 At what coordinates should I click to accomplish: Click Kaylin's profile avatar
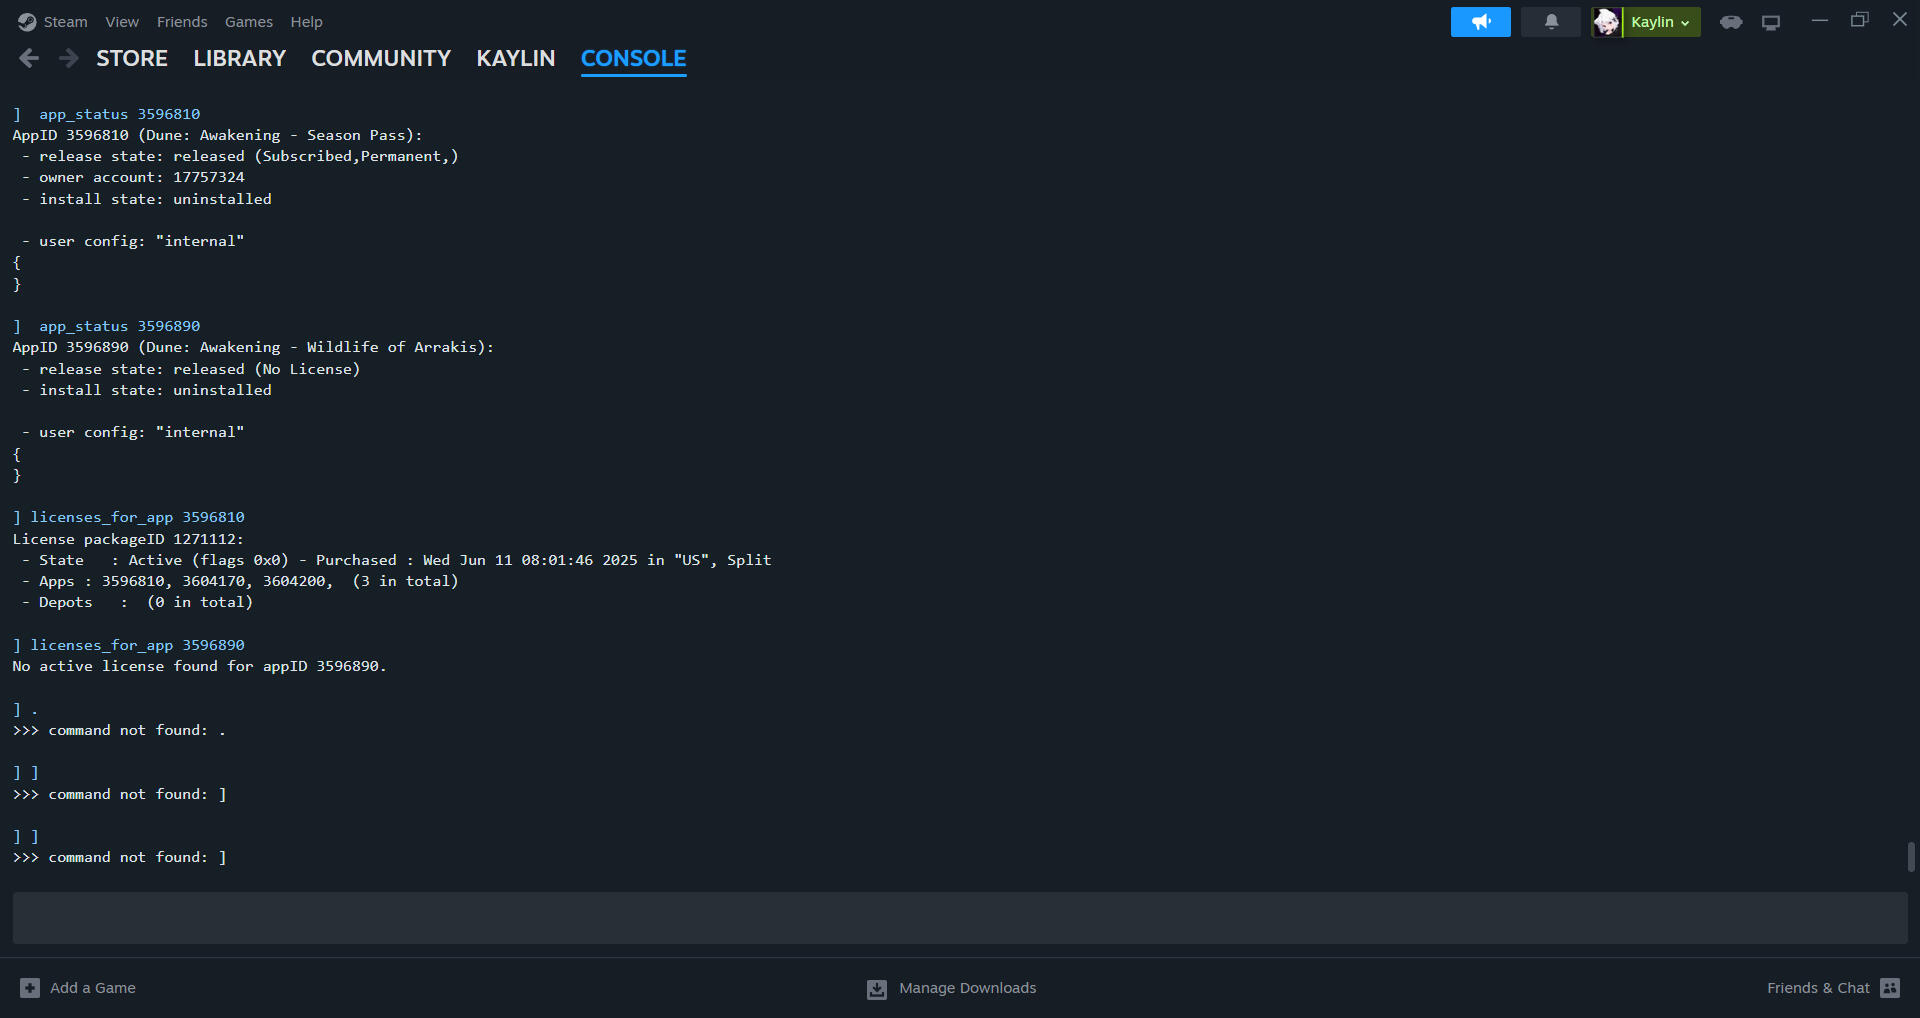click(1606, 22)
